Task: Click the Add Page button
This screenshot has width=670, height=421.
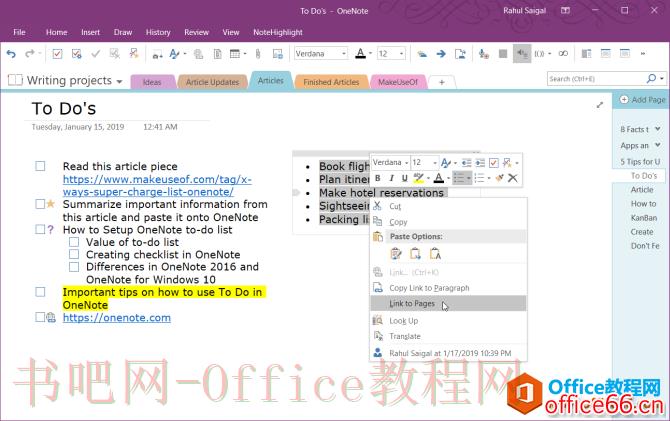Action: coord(642,100)
